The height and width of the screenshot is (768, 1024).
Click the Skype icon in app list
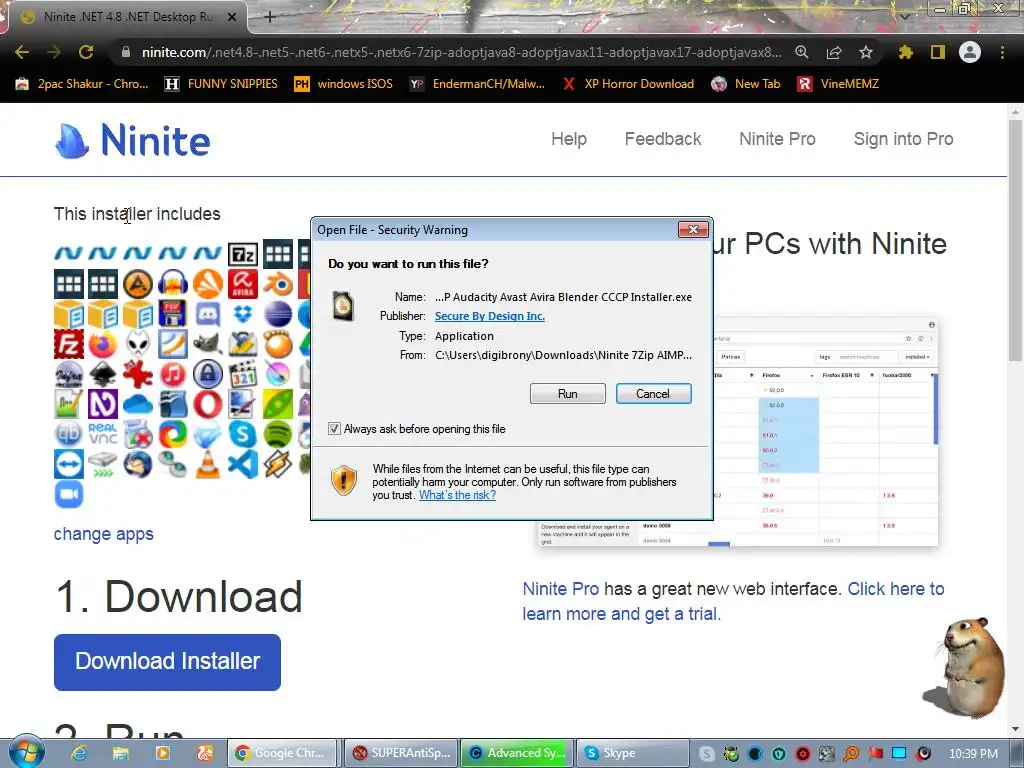(242, 434)
